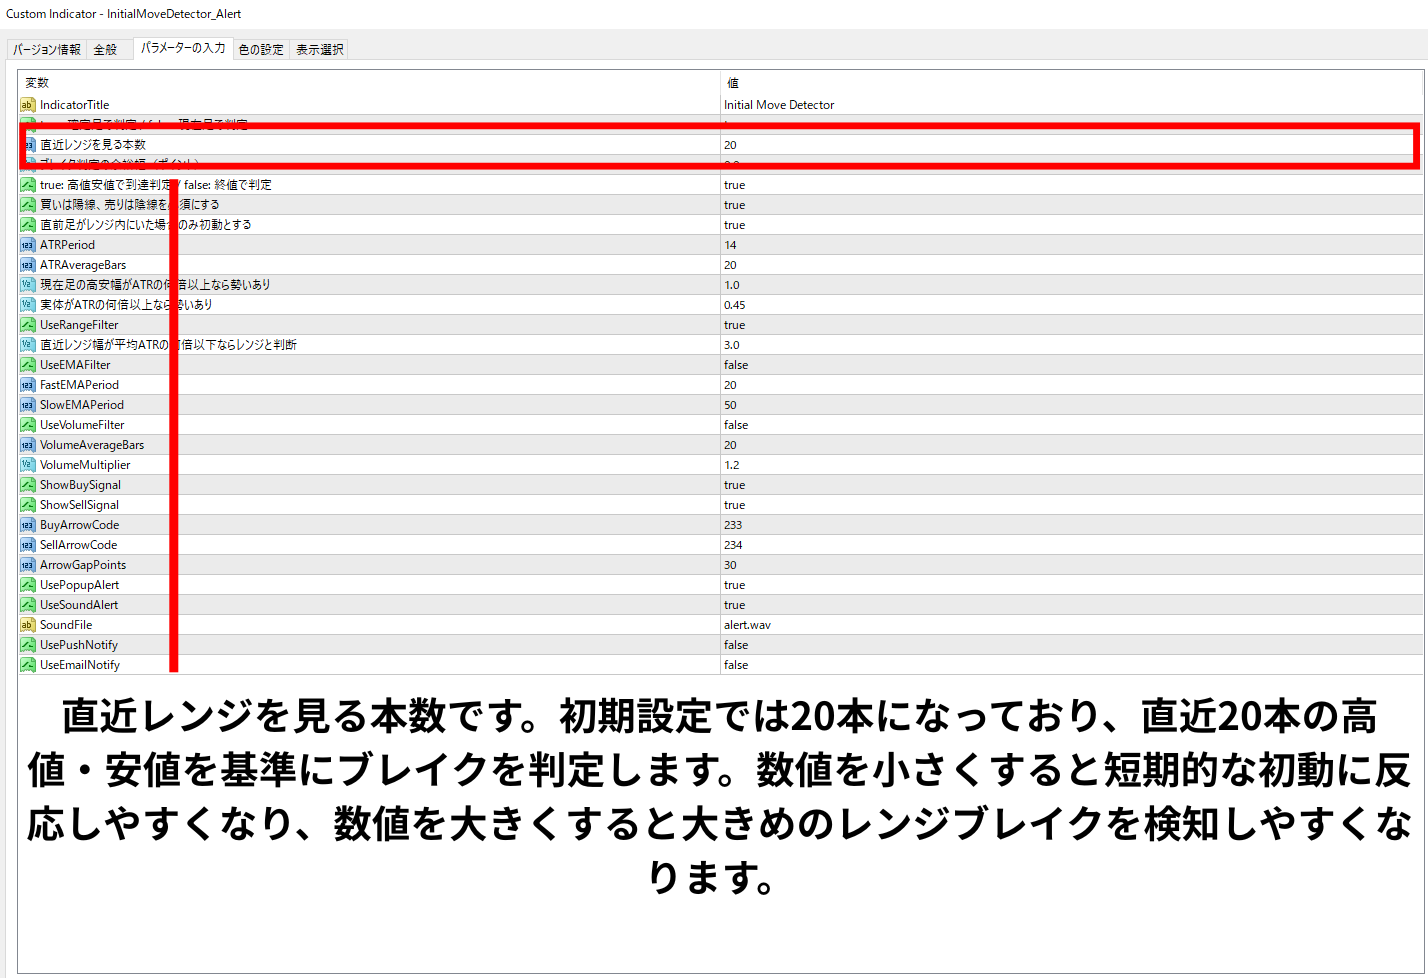
Task: Click the 値 column header
Action: pos(732,83)
